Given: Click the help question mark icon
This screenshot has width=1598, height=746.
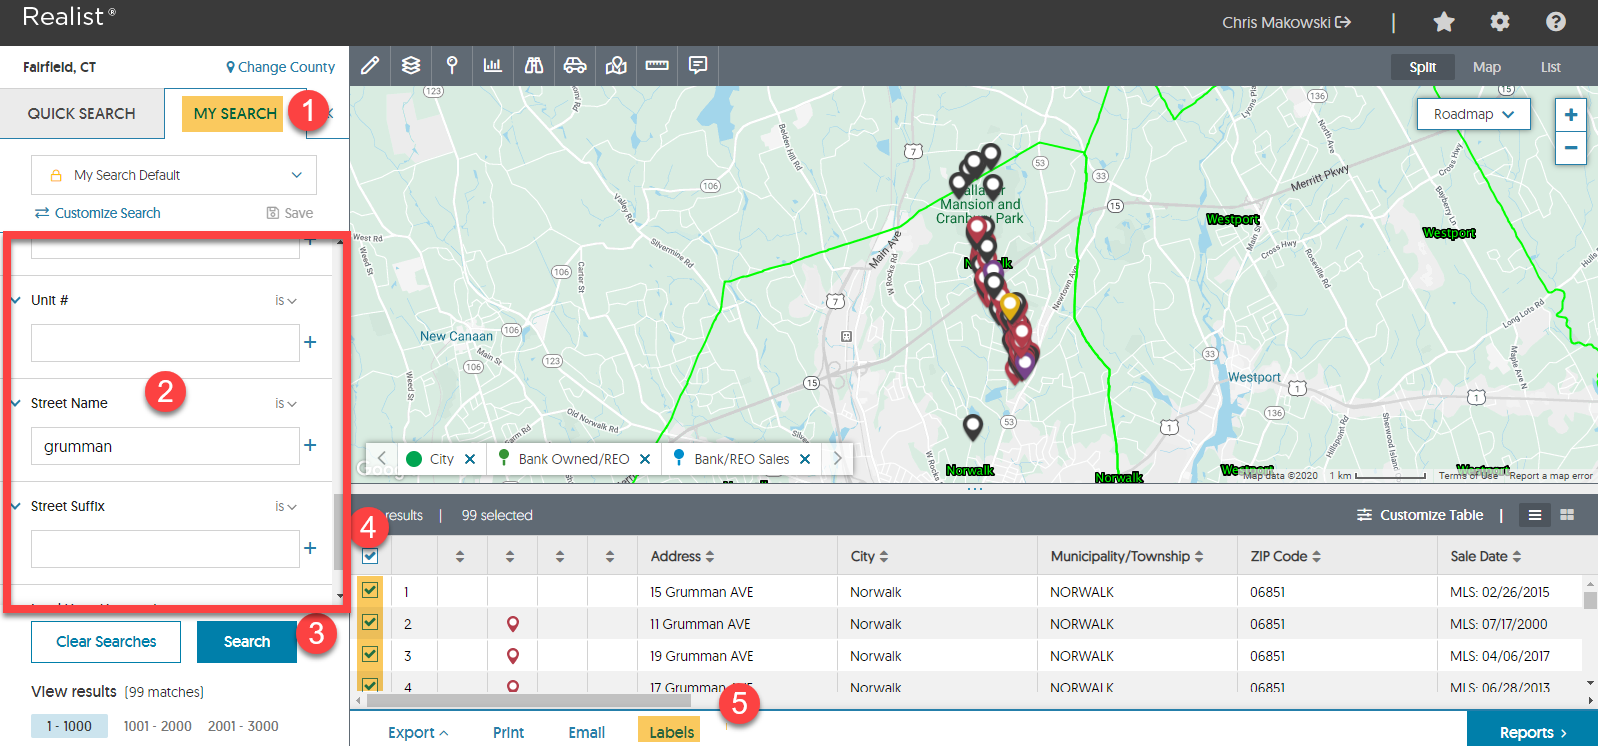Looking at the screenshot, I should pyautogui.click(x=1556, y=22).
